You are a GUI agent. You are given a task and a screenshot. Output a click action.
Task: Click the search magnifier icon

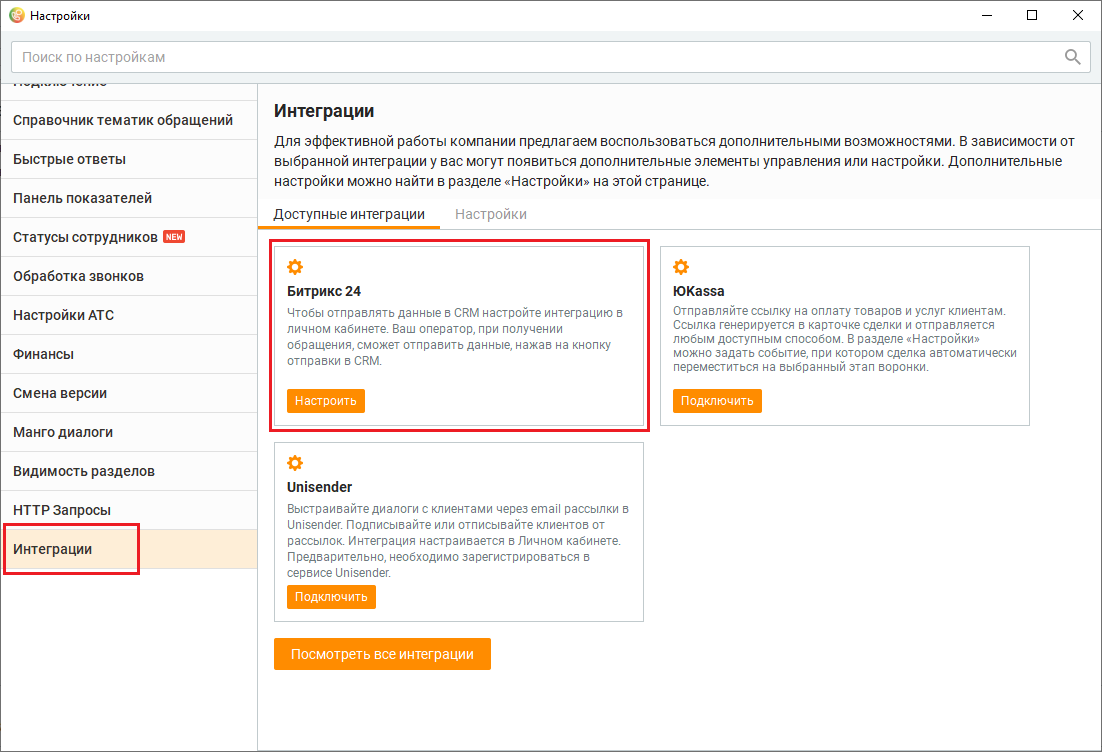point(1072,57)
